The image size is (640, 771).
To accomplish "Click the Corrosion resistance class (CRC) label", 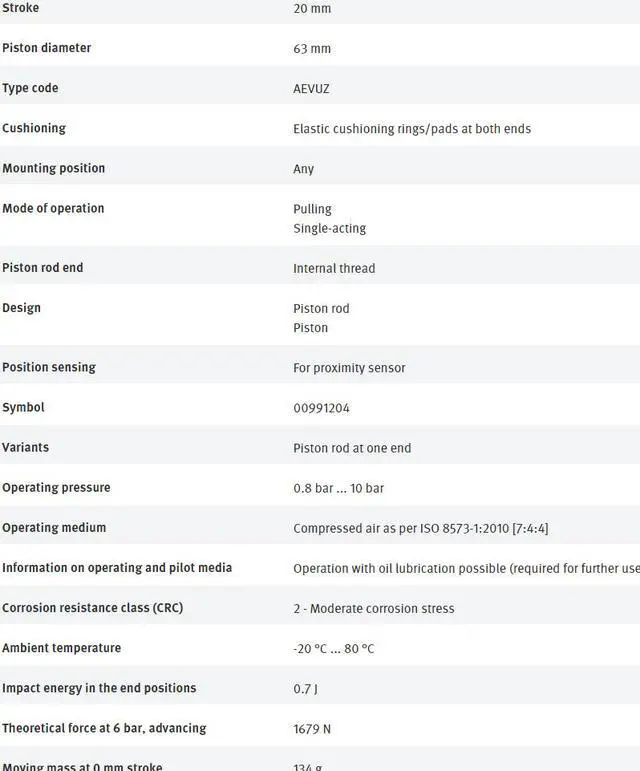I will (x=92, y=607).
